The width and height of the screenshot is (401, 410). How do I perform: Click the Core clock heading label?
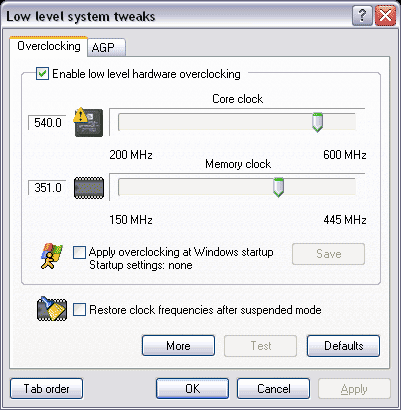click(238, 99)
